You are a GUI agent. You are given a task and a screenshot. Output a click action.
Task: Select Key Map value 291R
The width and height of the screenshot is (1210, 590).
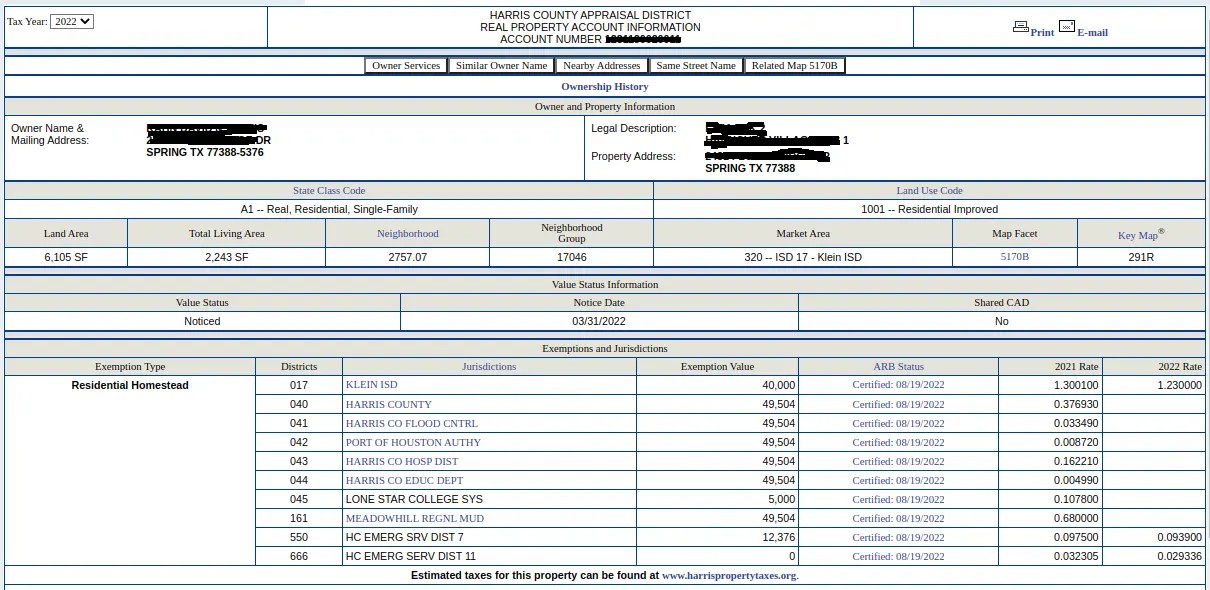tap(1141, 257)
